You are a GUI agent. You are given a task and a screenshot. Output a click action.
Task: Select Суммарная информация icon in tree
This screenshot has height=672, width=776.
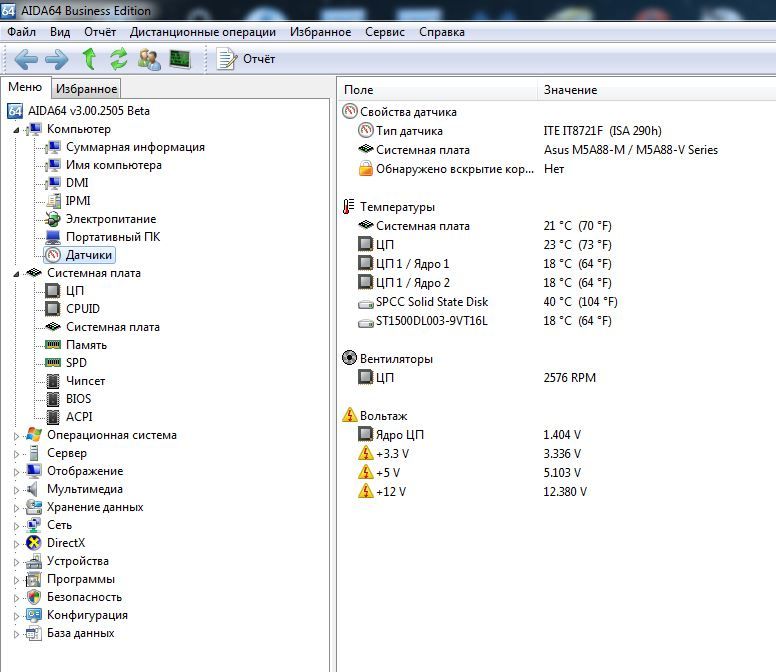(x=52, y=147)
